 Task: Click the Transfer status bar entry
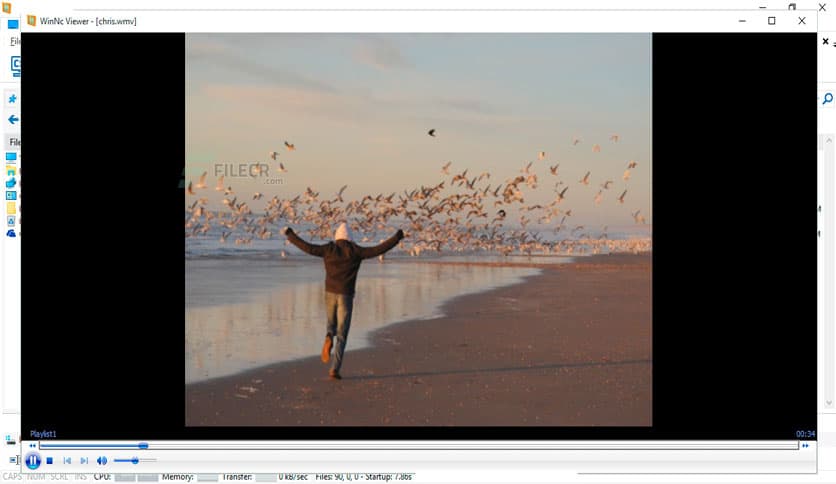pyautogui.click(x=237, y=477)
